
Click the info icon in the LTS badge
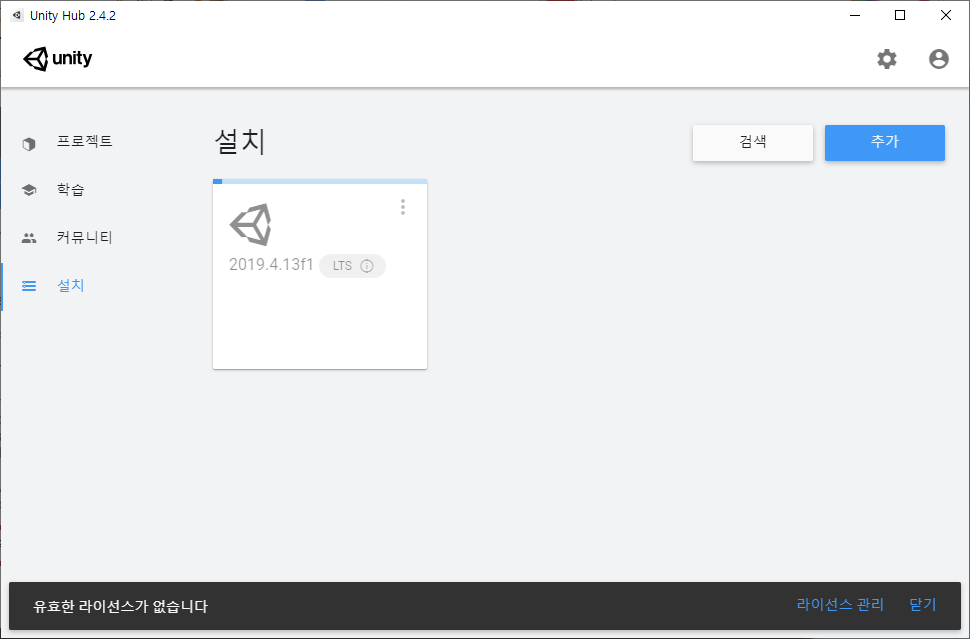(x=367, y=266)
